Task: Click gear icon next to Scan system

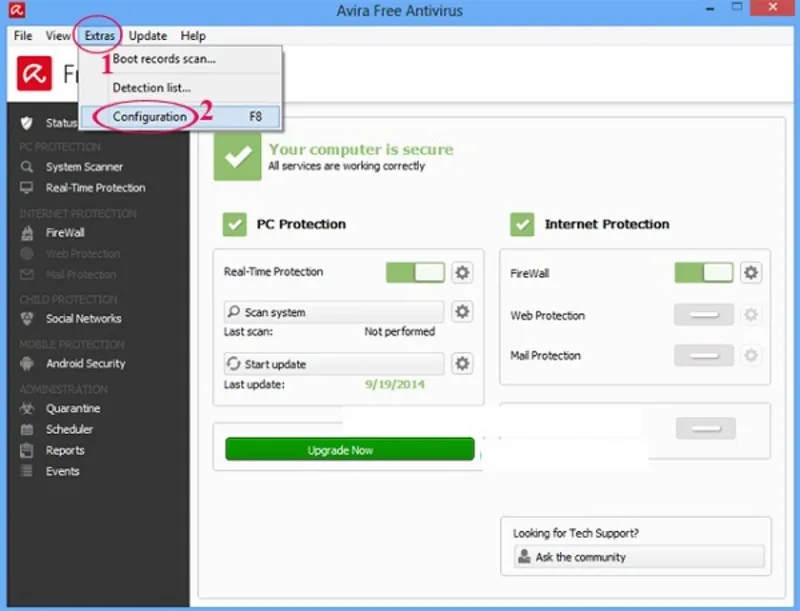Action: [462, 312]
